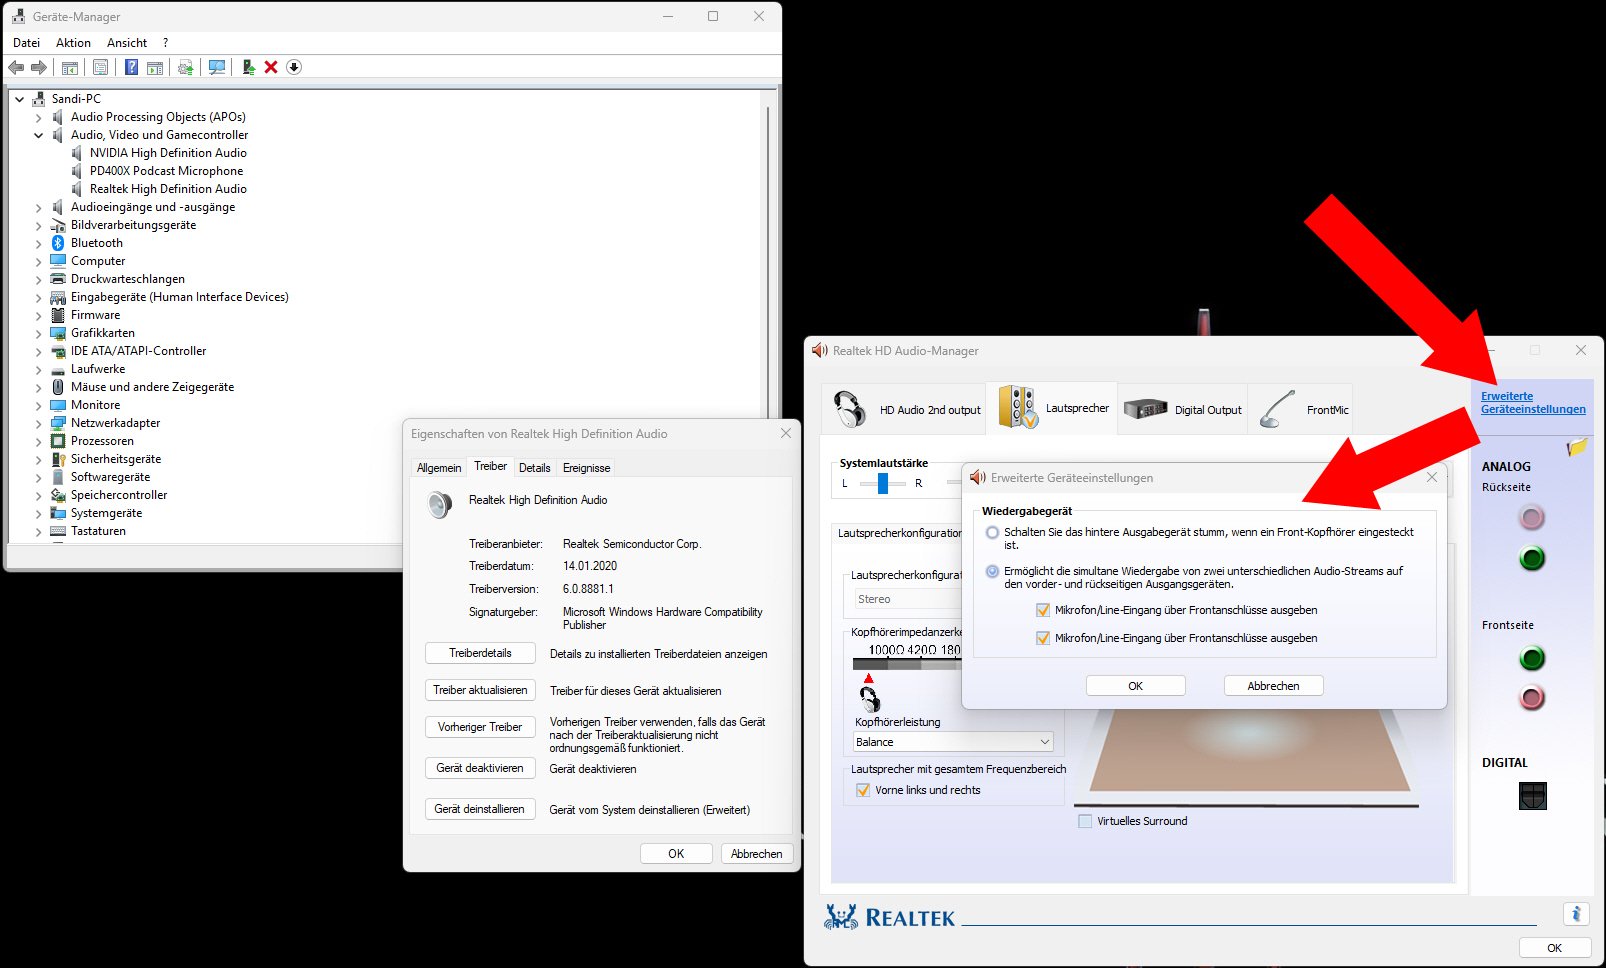Screen dimensions: 1606x968
Task: Open Help via the question mark icon
Action: pos(131,67)
